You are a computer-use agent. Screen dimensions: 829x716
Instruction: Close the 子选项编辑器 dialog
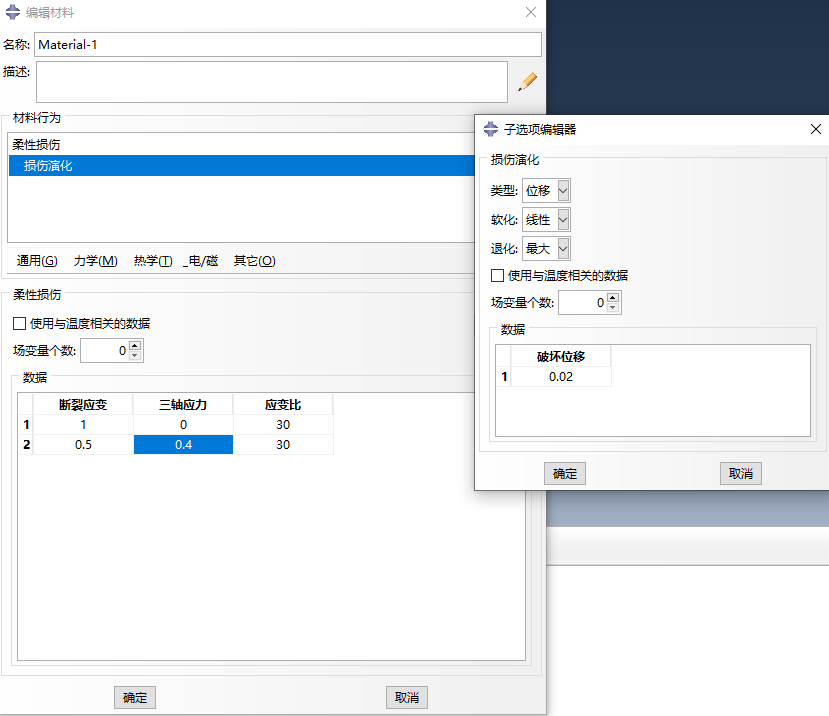coord(816,129)
